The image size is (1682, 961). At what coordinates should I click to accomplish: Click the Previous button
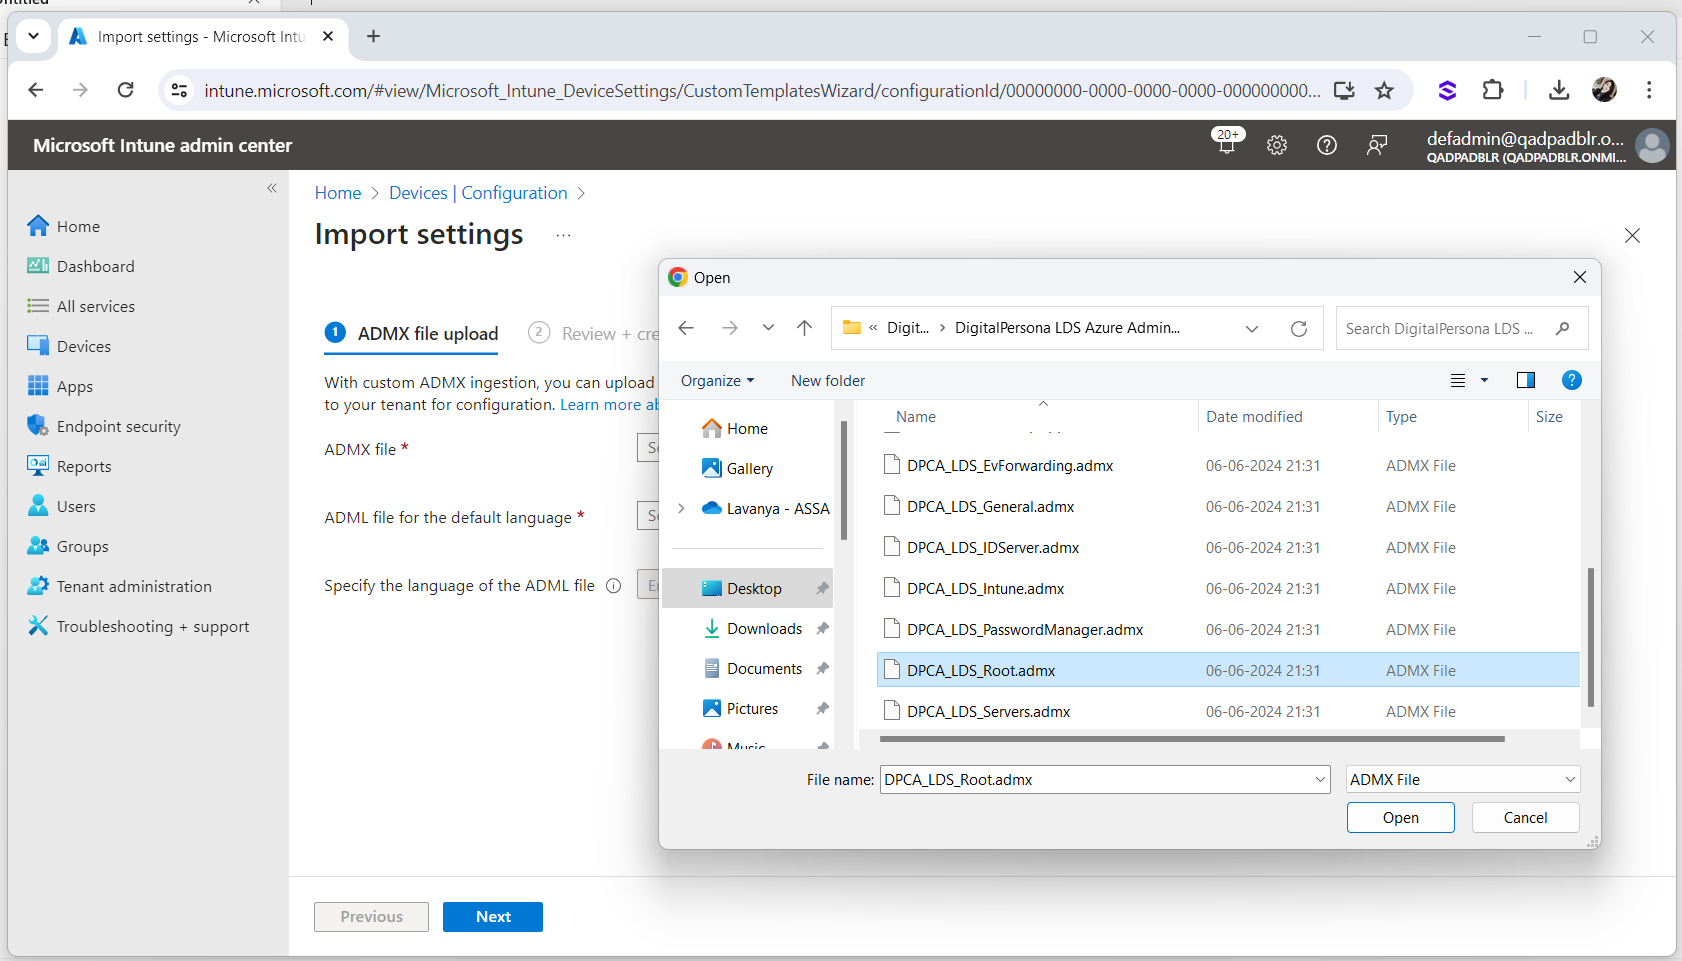(x=371, y=917)
